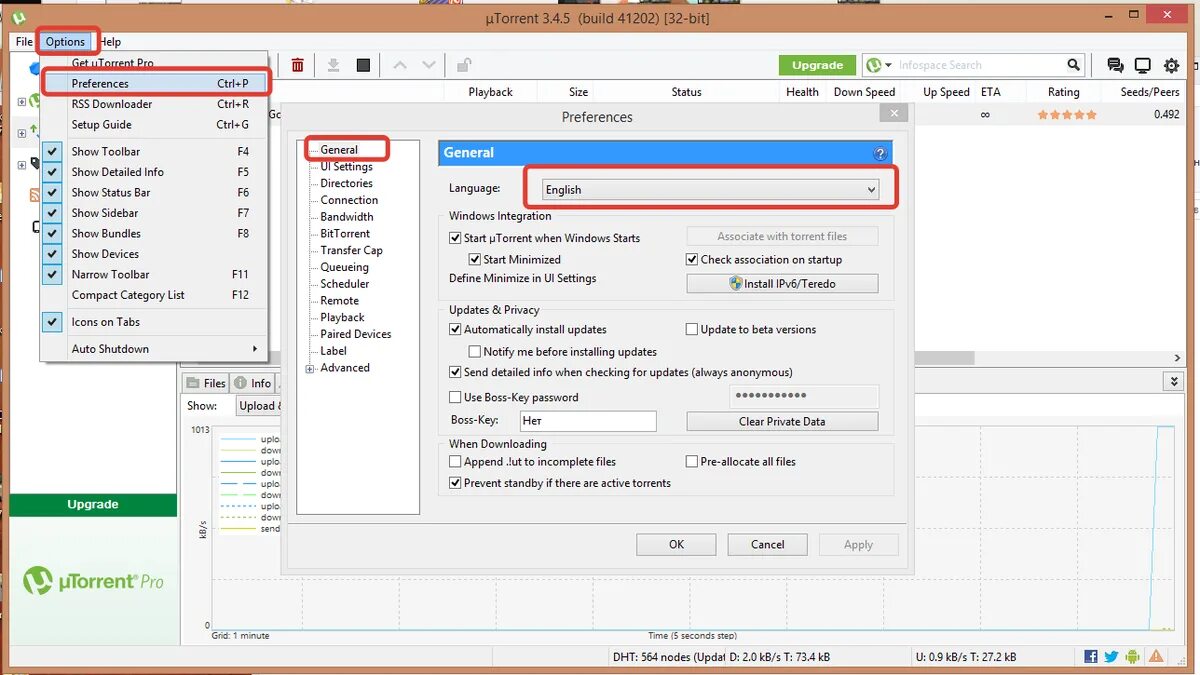The image size is (1200, 675).
Task: Click the Twitter bird icon in status bar
Action: [x=1111, y=657]
